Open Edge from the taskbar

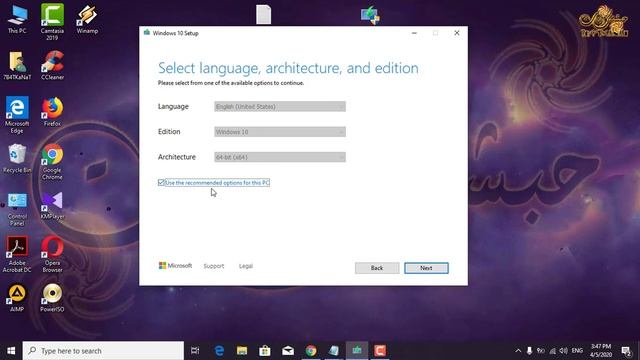pos(219,351)
